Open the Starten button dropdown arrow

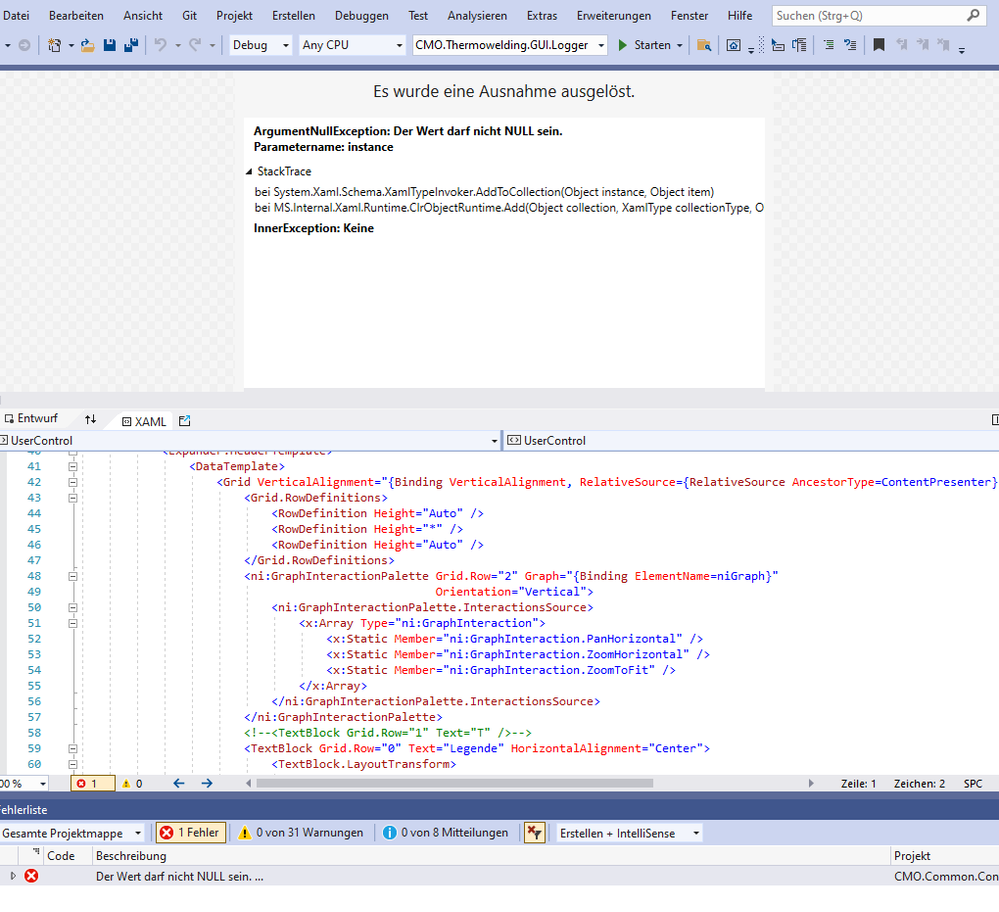coord(680,45)
